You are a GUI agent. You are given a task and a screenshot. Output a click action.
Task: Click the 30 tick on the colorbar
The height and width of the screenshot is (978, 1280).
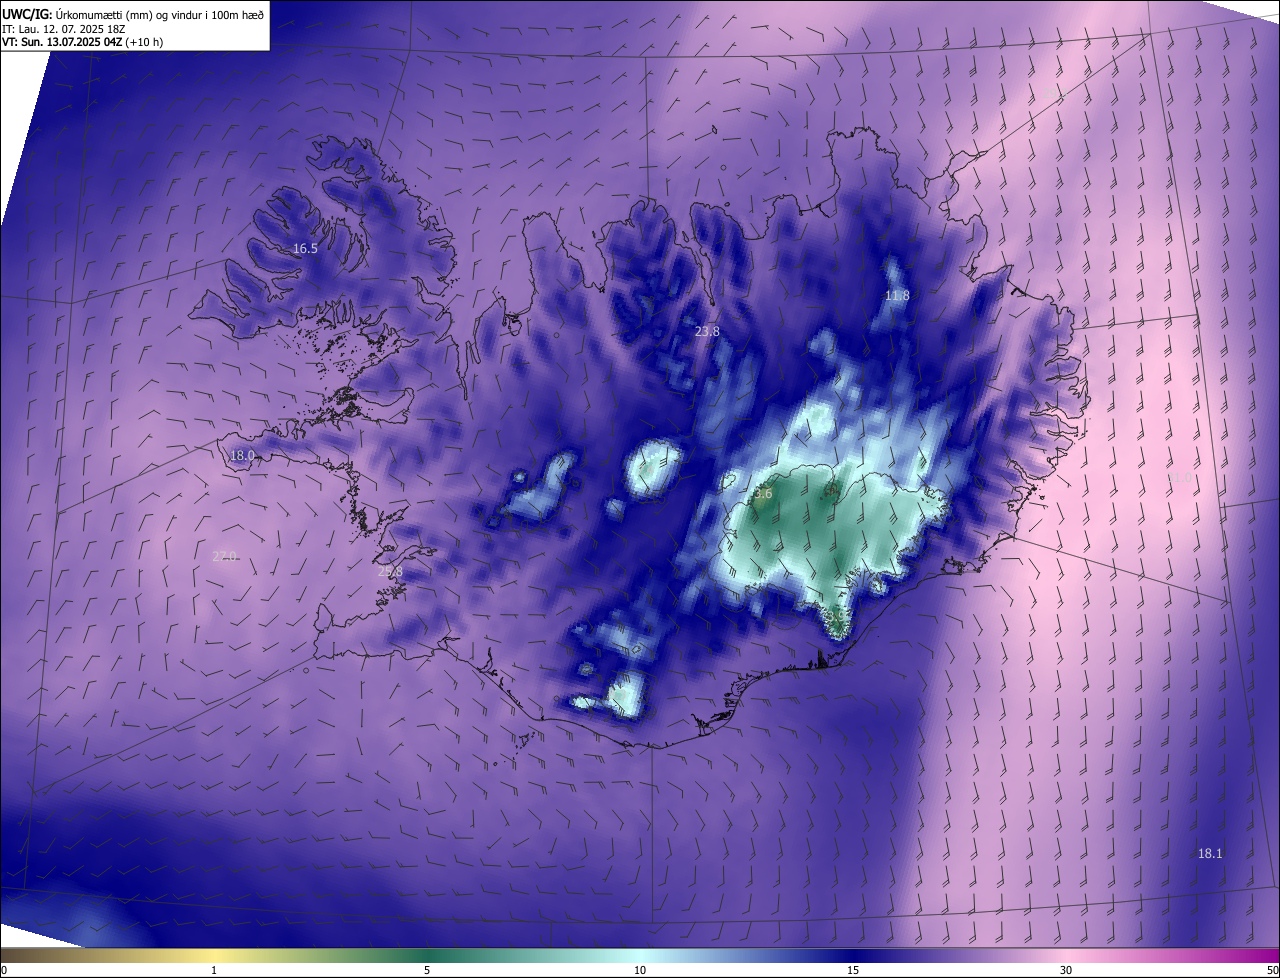1066,970
